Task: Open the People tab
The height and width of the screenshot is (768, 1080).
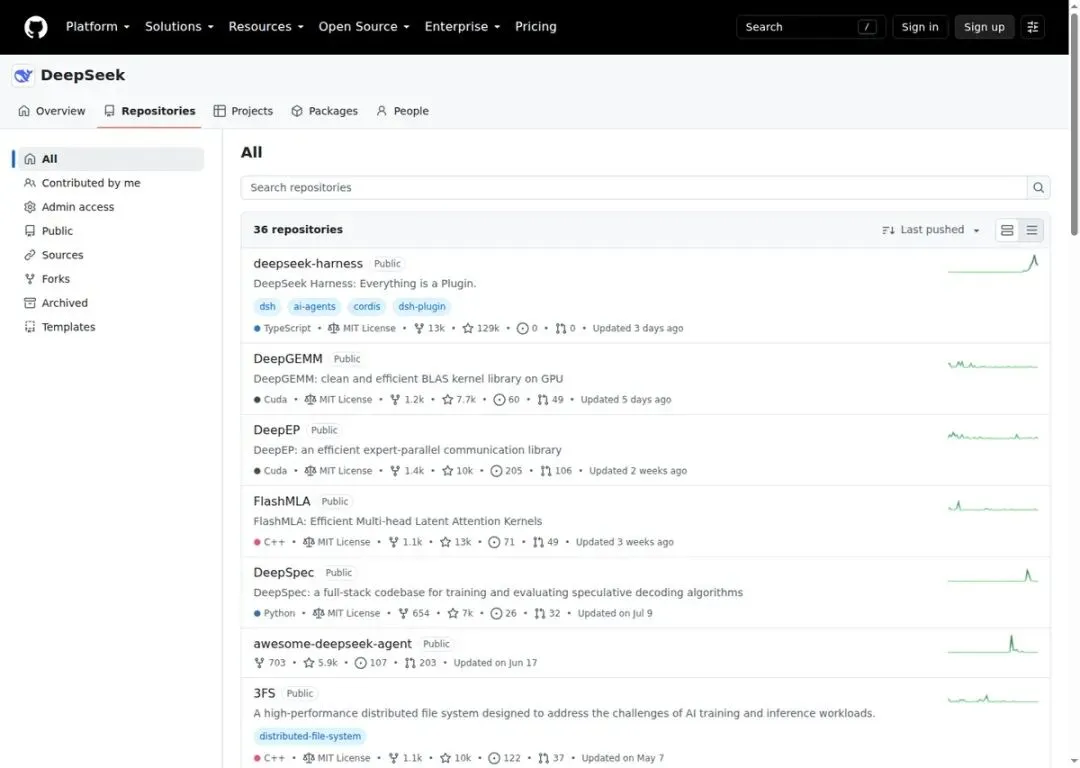Action: pos(402,111)
